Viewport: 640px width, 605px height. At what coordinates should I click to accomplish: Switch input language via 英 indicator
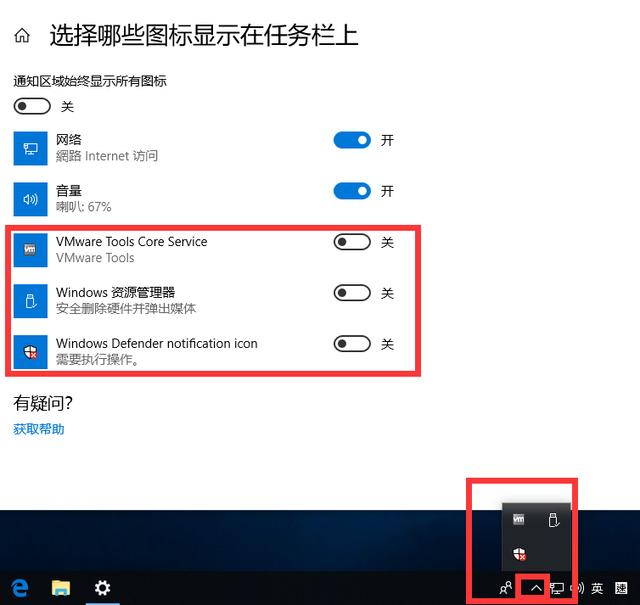[x=597, y=588]
